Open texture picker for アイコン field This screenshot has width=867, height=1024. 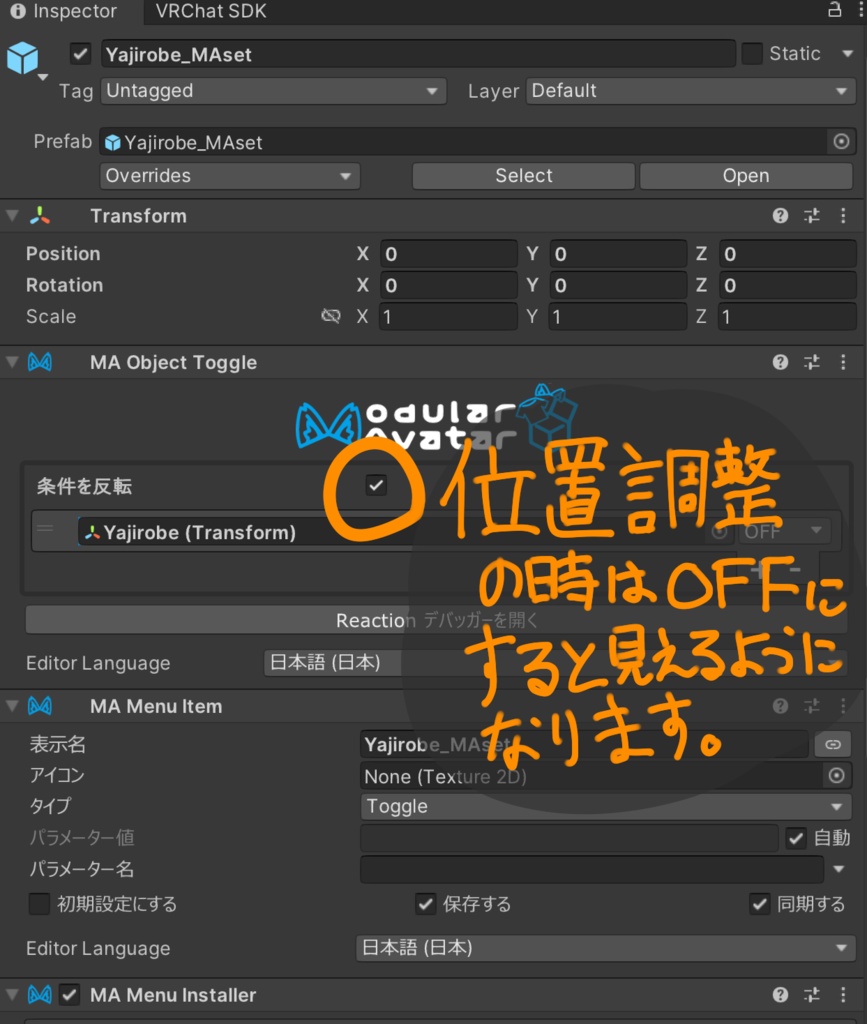coord(837,775)
